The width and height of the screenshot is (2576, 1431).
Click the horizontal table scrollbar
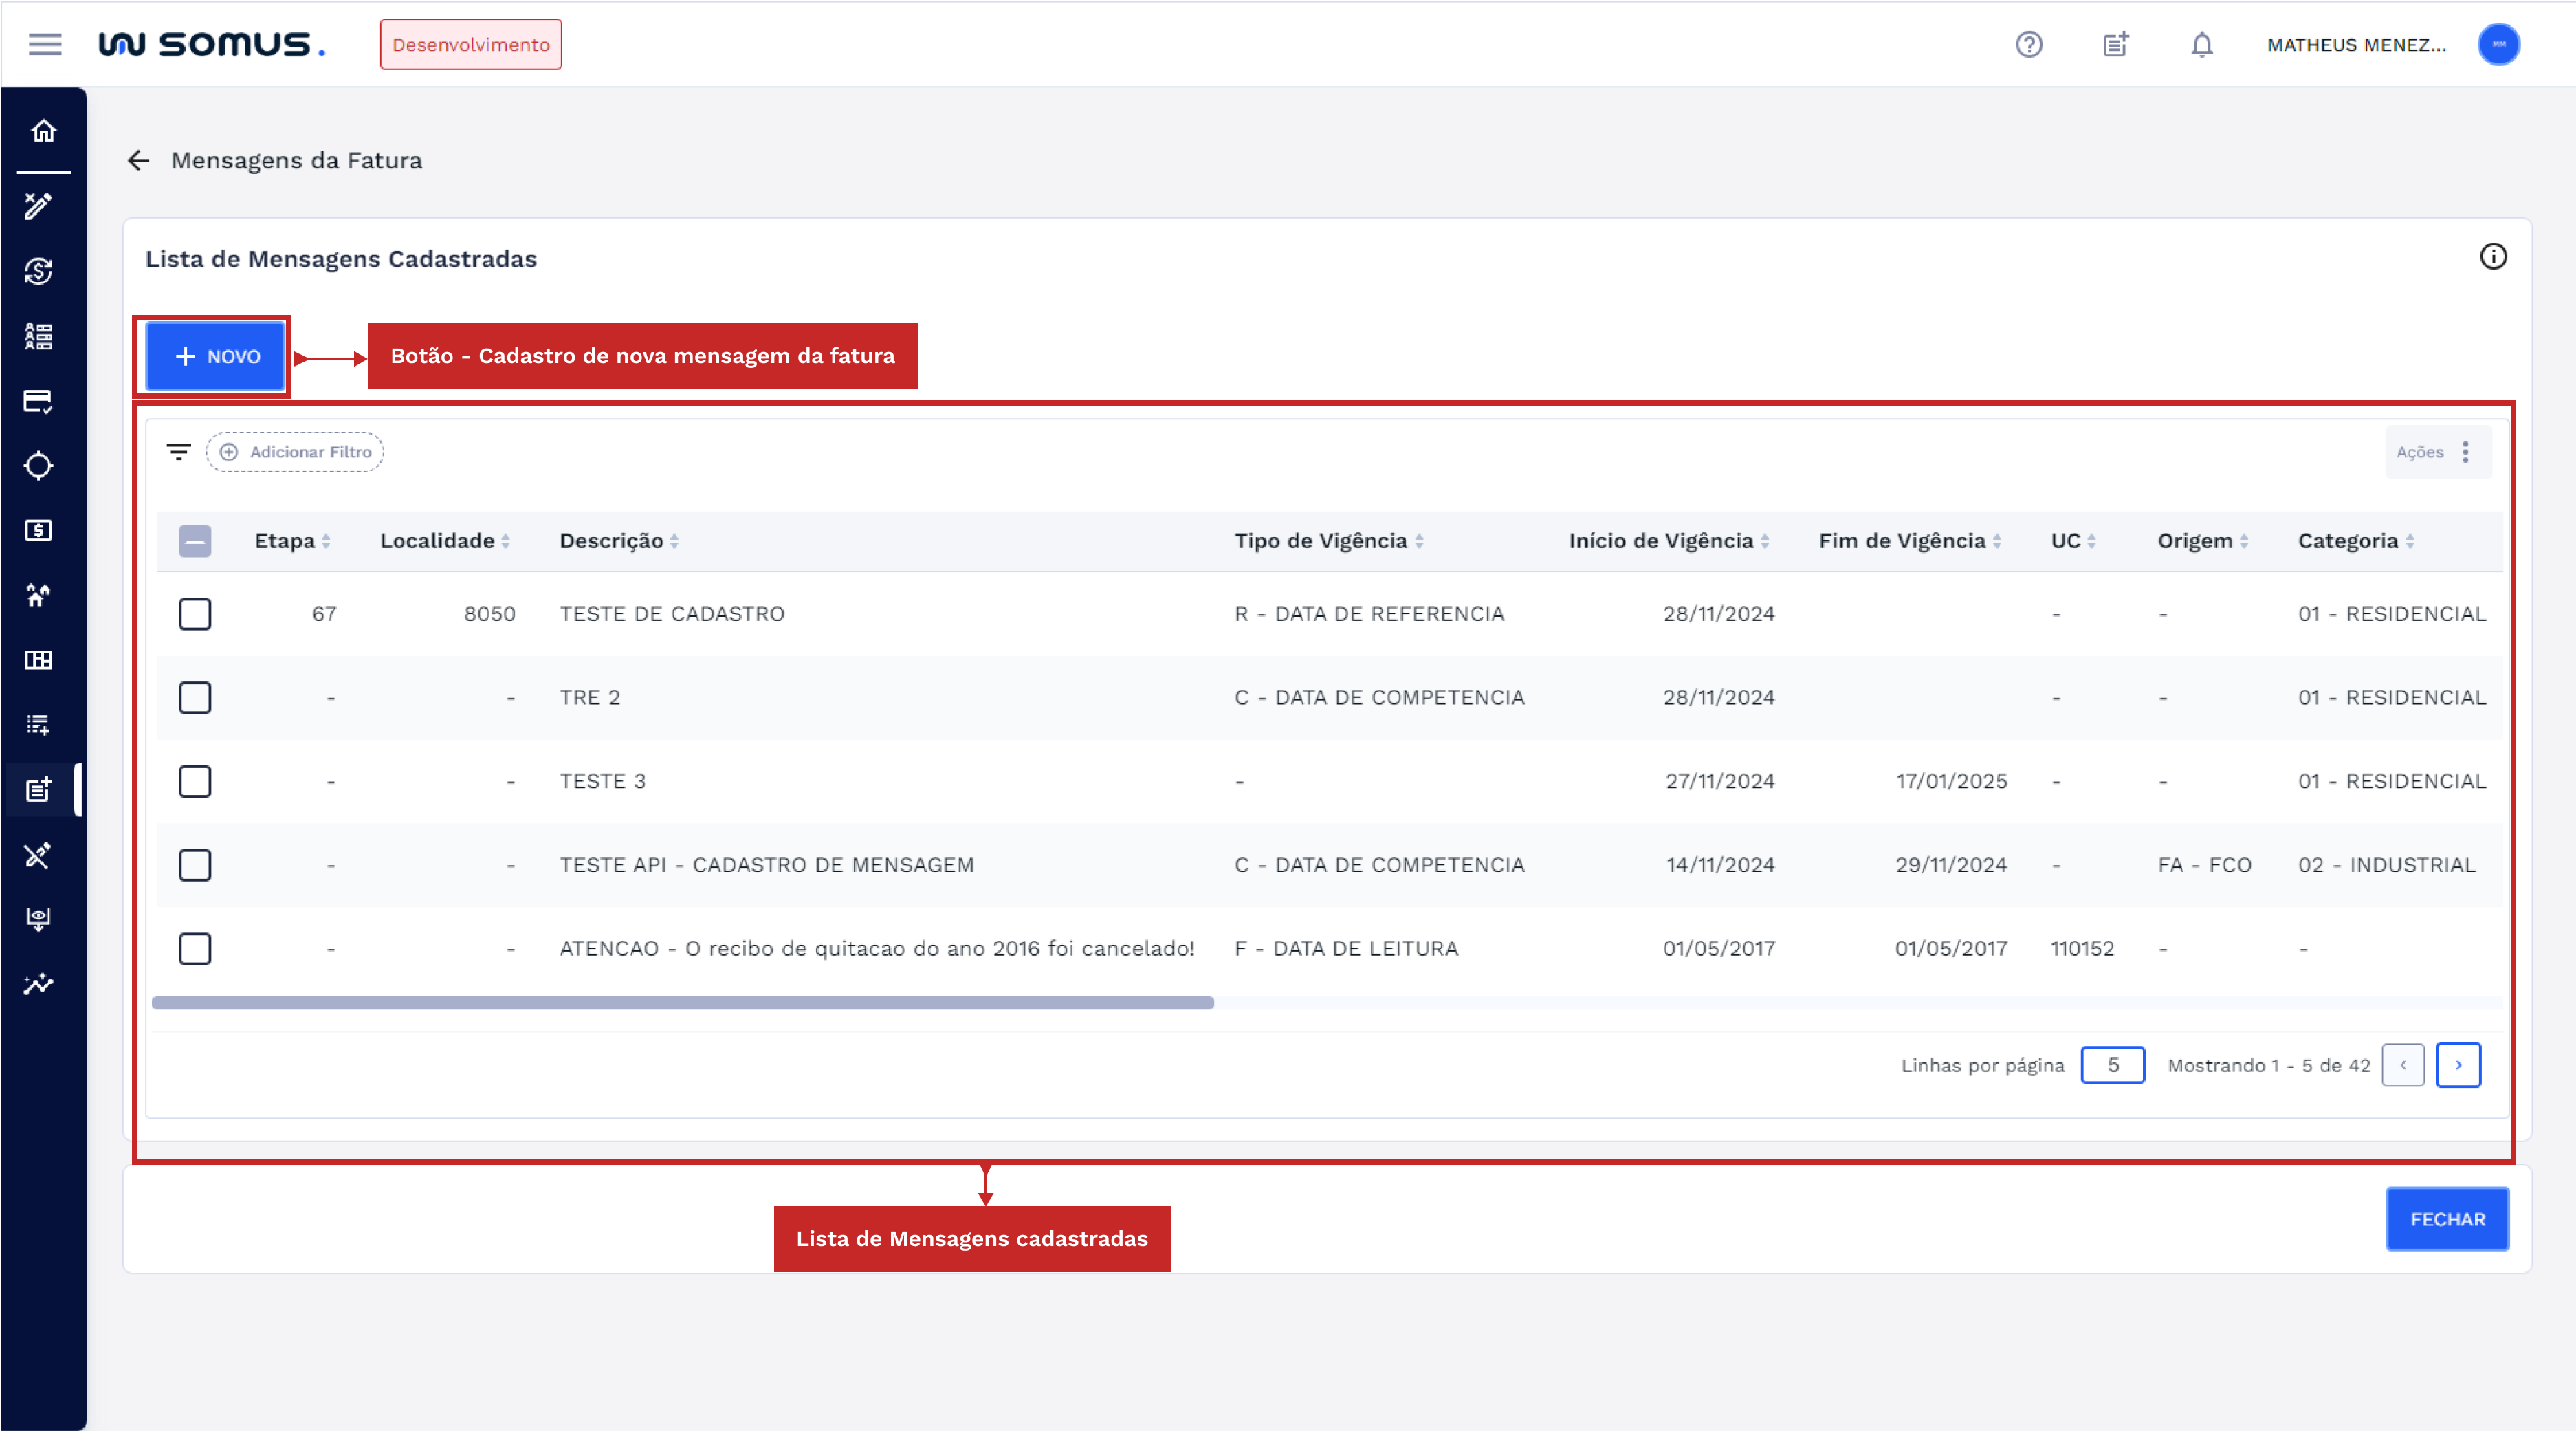point(682,1003)
